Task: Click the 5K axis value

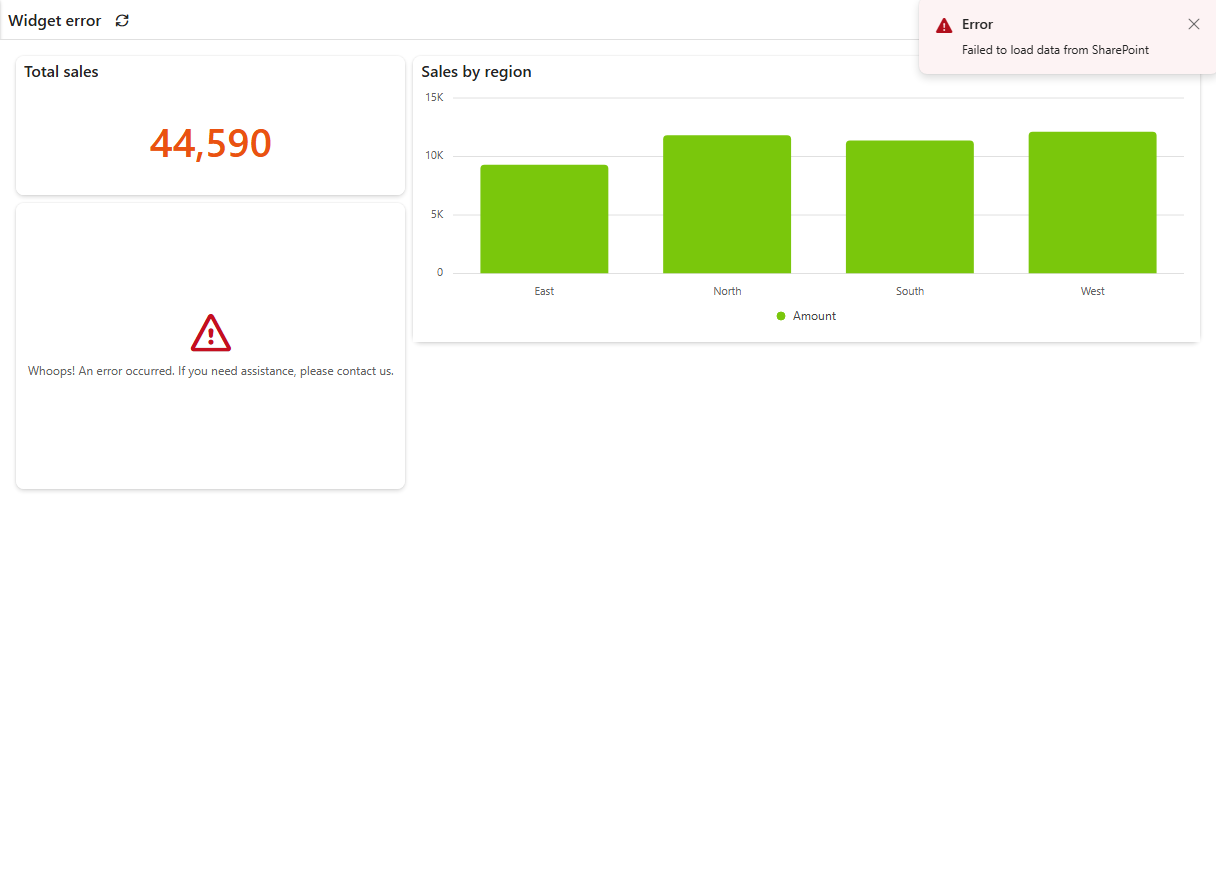Action: pos(437,214)
